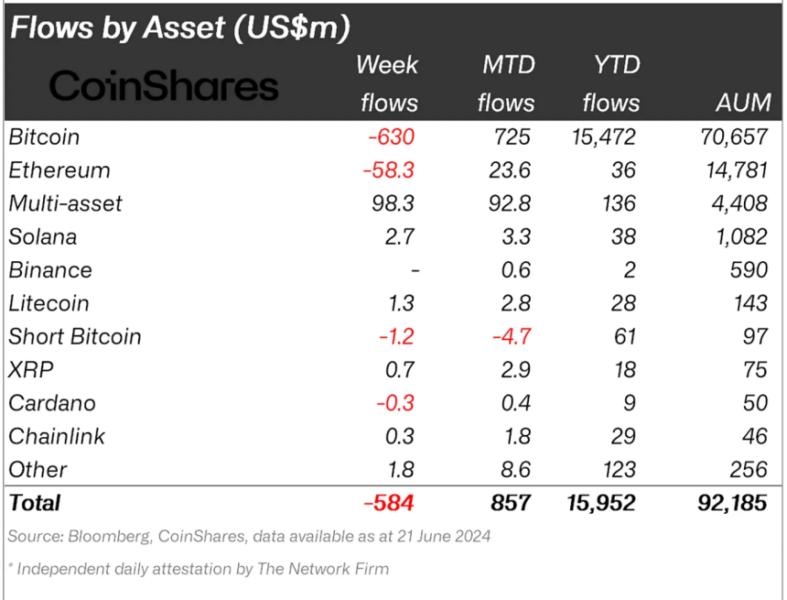
Task: Click the Chainlink row label
Action: point(56,436)
